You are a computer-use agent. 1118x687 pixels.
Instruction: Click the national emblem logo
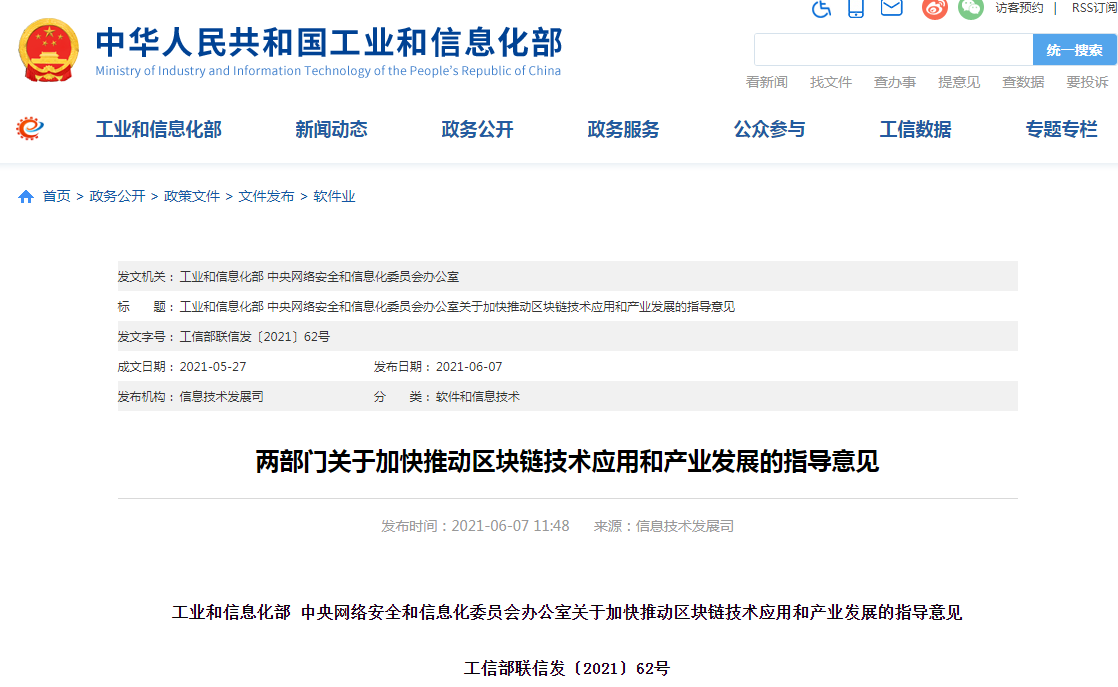[x=48, y=50]
